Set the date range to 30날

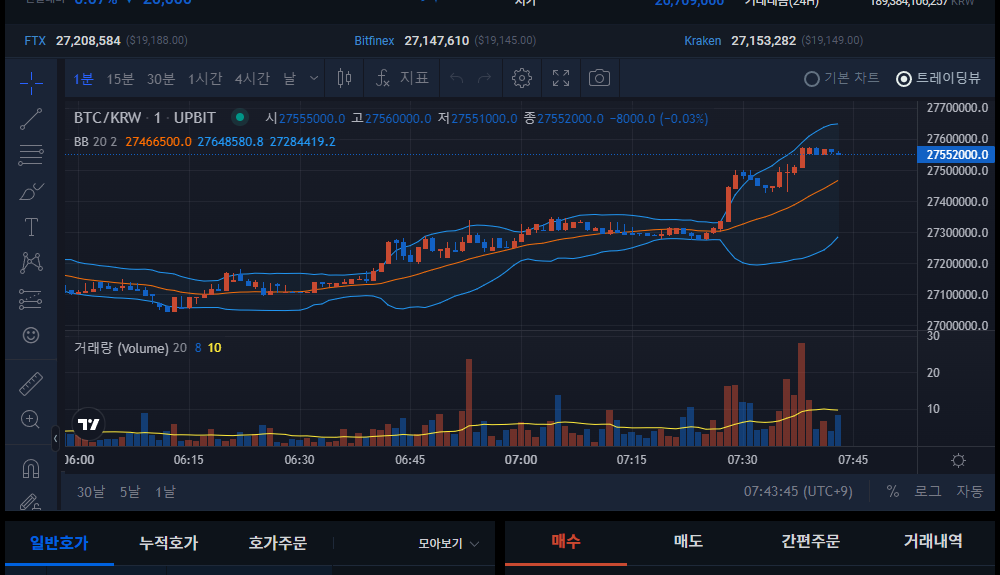tap(91, 492)
